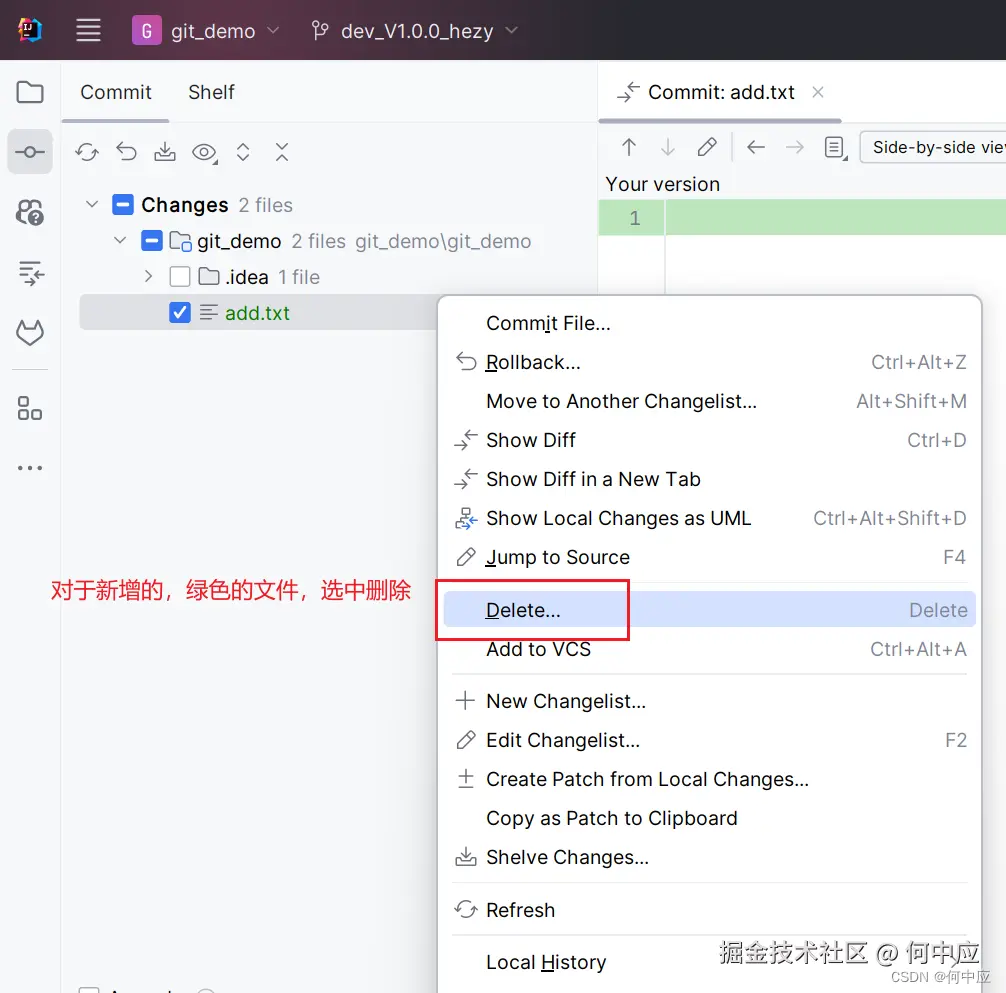This screenshot has height=993, width=1006.
Task: Click the git_demo project badge icon
Action: pyautogui.click(x=146, y=30)
